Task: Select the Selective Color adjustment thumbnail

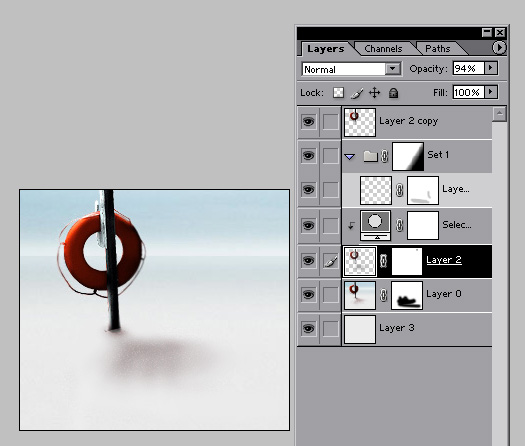Action: point(375,225)
